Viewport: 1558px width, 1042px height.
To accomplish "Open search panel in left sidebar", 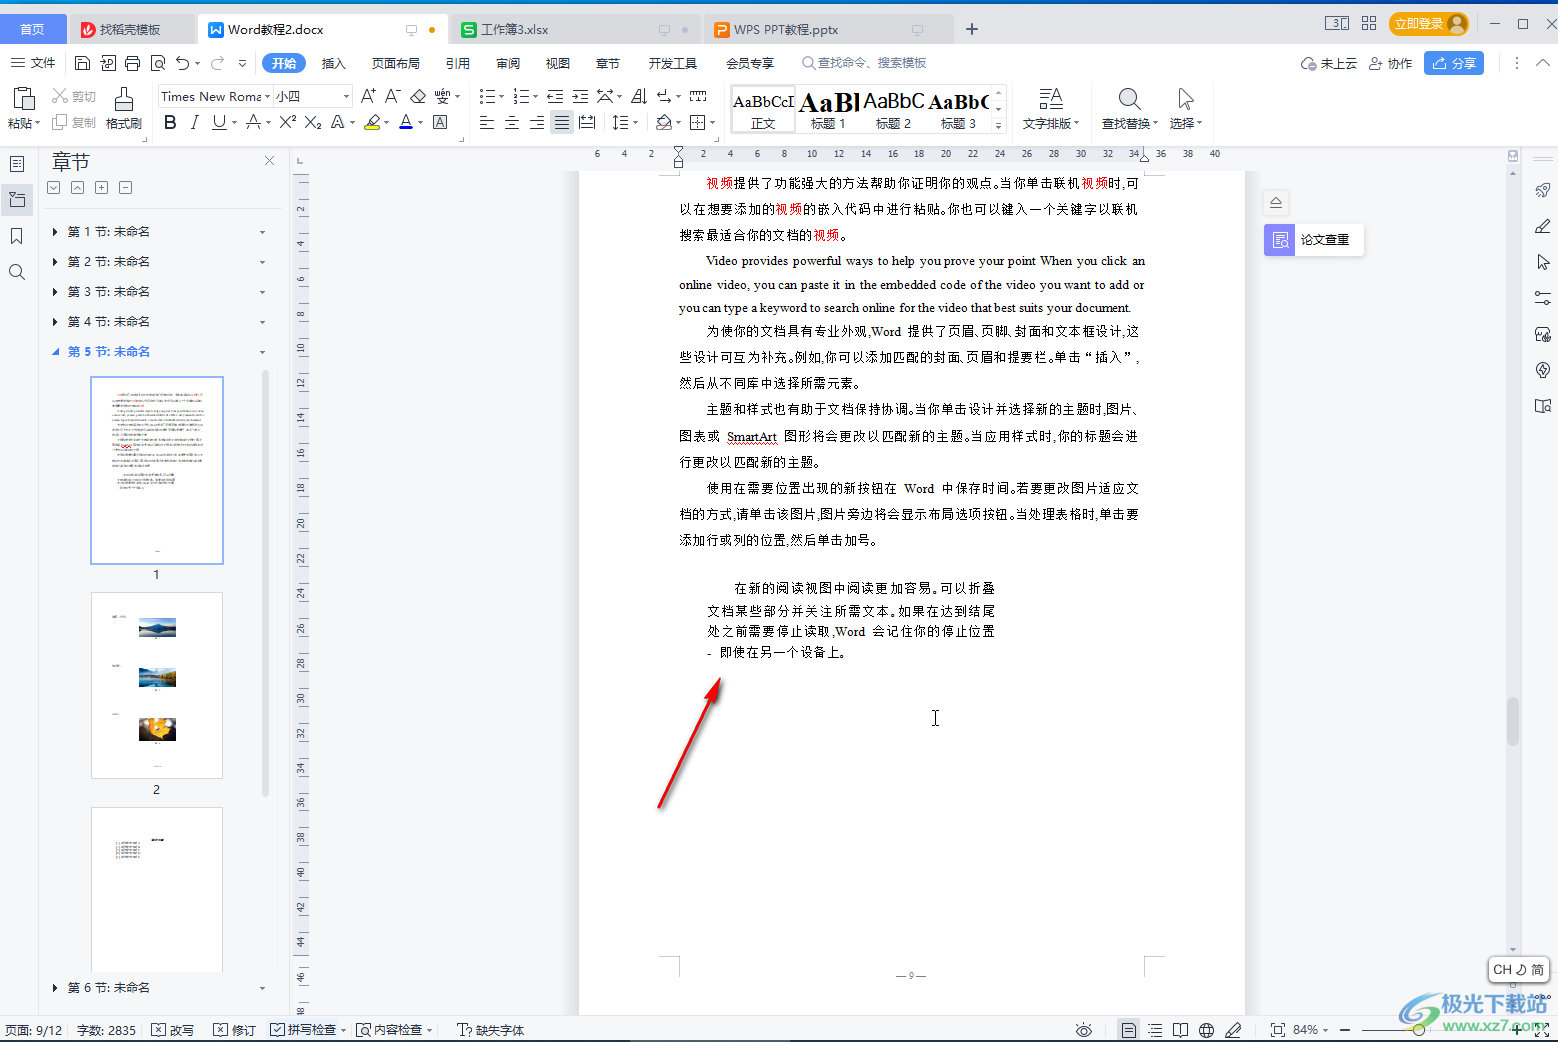I will click(17, 272).
